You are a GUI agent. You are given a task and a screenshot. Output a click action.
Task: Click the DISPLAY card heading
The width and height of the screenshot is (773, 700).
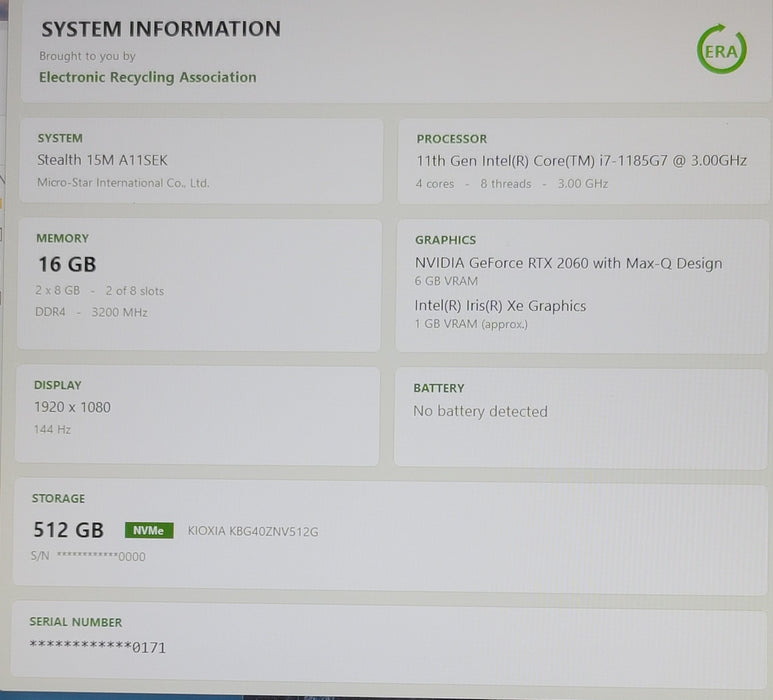click(x=58, y=385)
